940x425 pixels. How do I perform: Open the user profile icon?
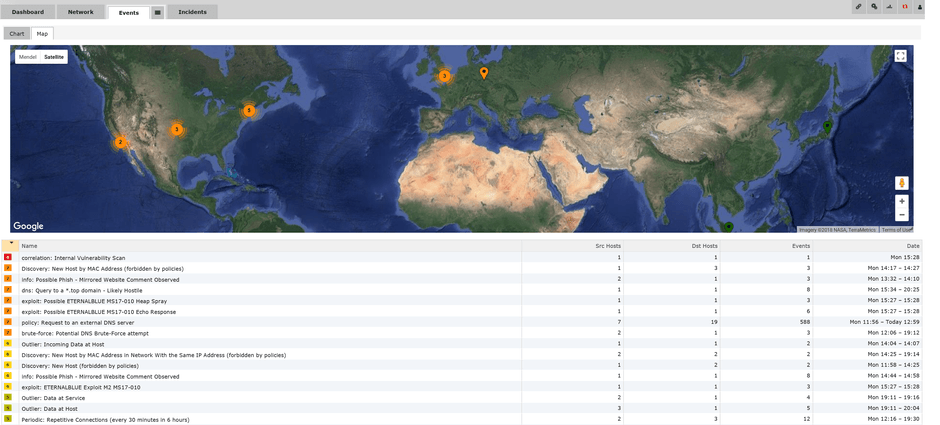pyautogui.click(x=919, y=7)
